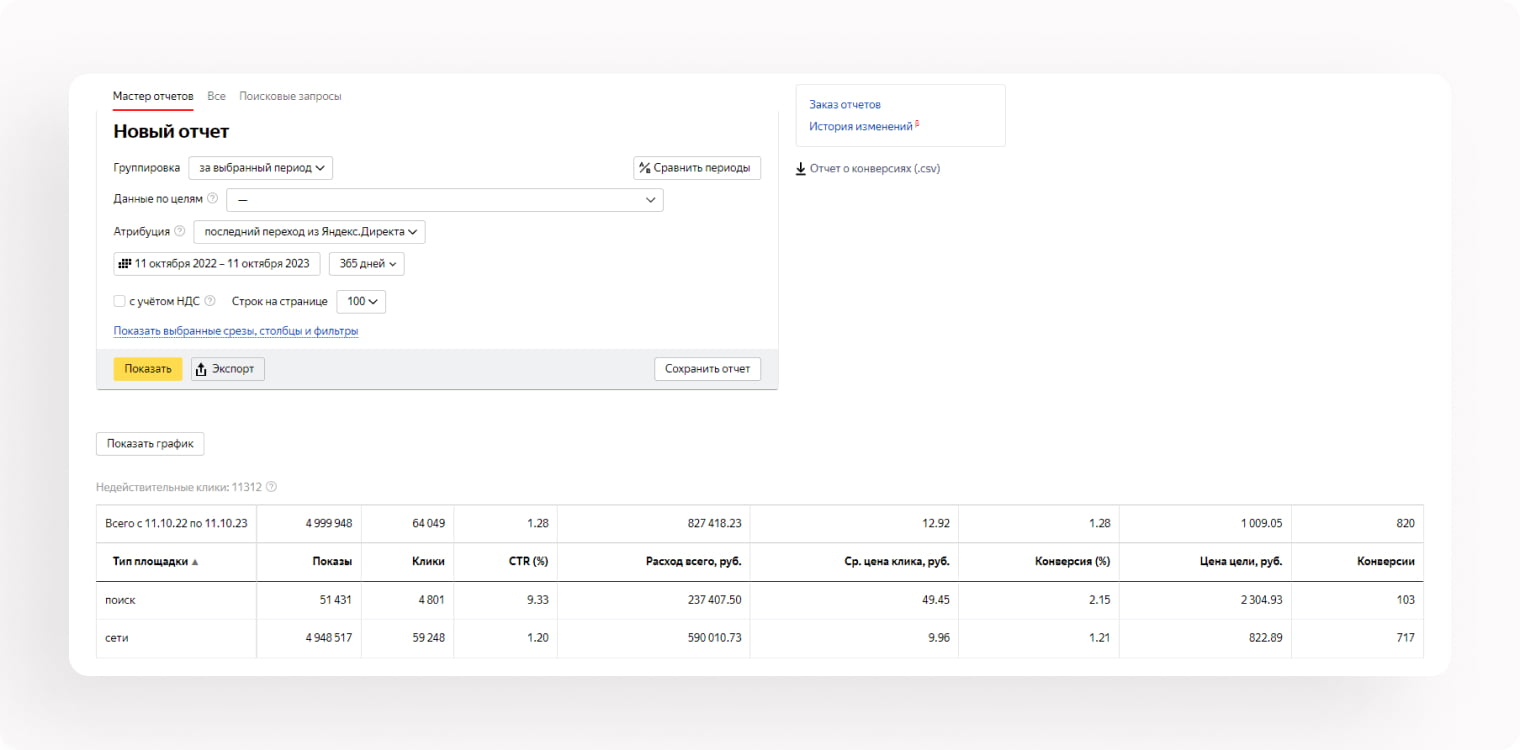Enable the с учётом НДС checkbox

click(x=120, y=301)
